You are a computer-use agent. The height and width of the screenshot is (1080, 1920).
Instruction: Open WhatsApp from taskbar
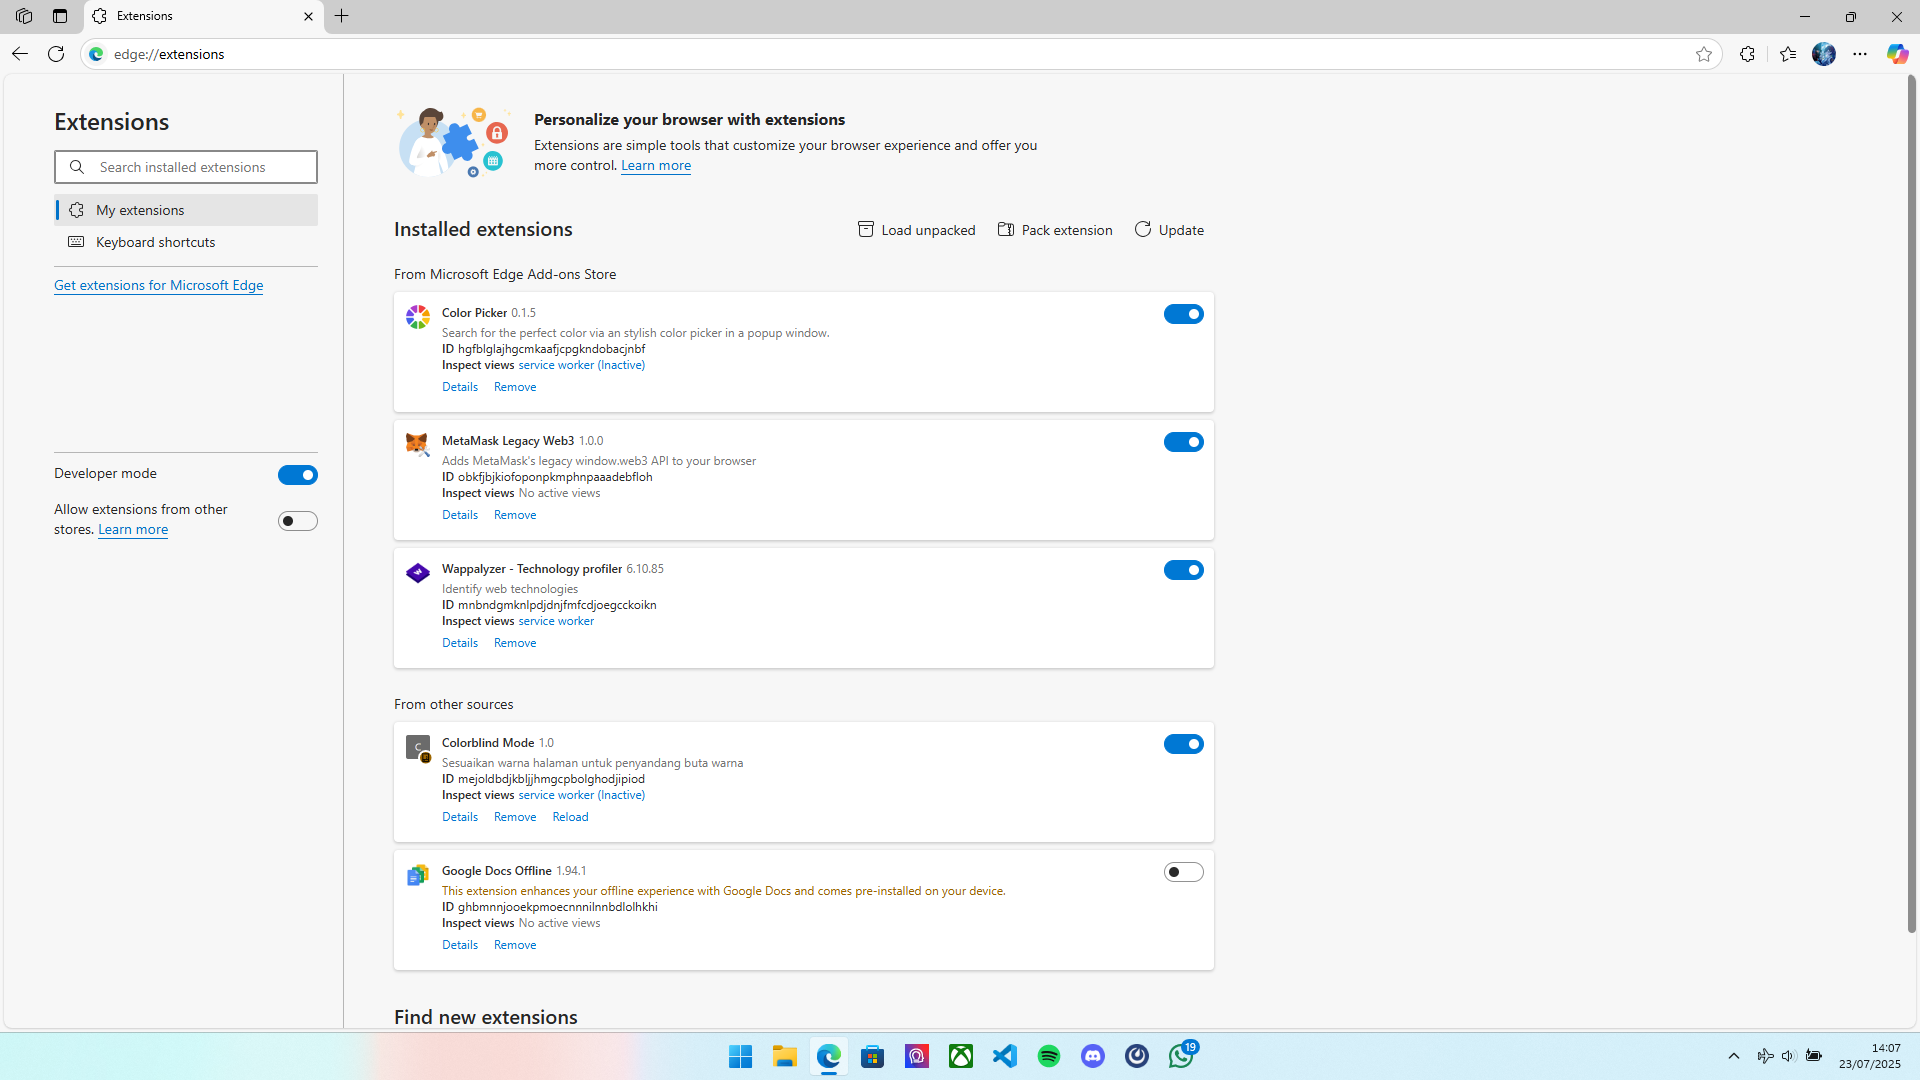(1181, 1056)
